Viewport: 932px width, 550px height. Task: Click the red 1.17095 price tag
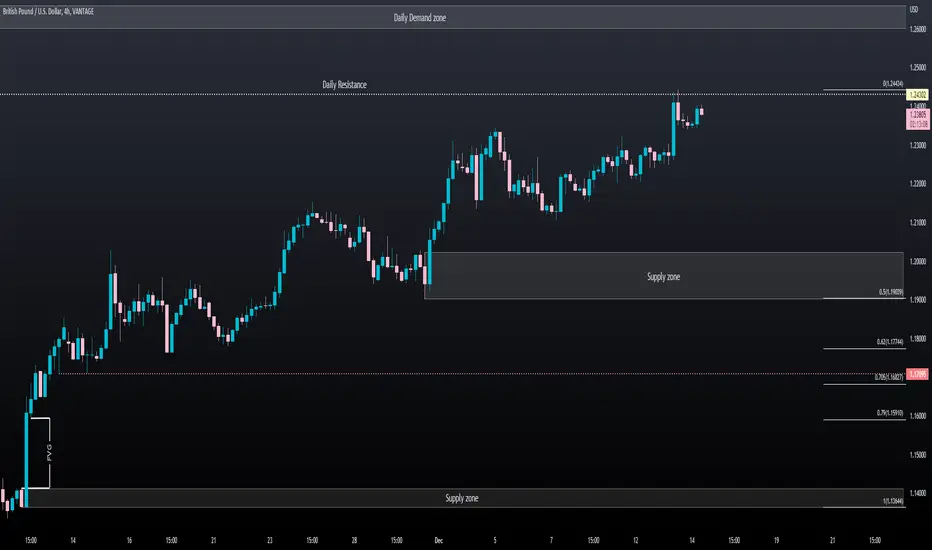click(918, 374)
